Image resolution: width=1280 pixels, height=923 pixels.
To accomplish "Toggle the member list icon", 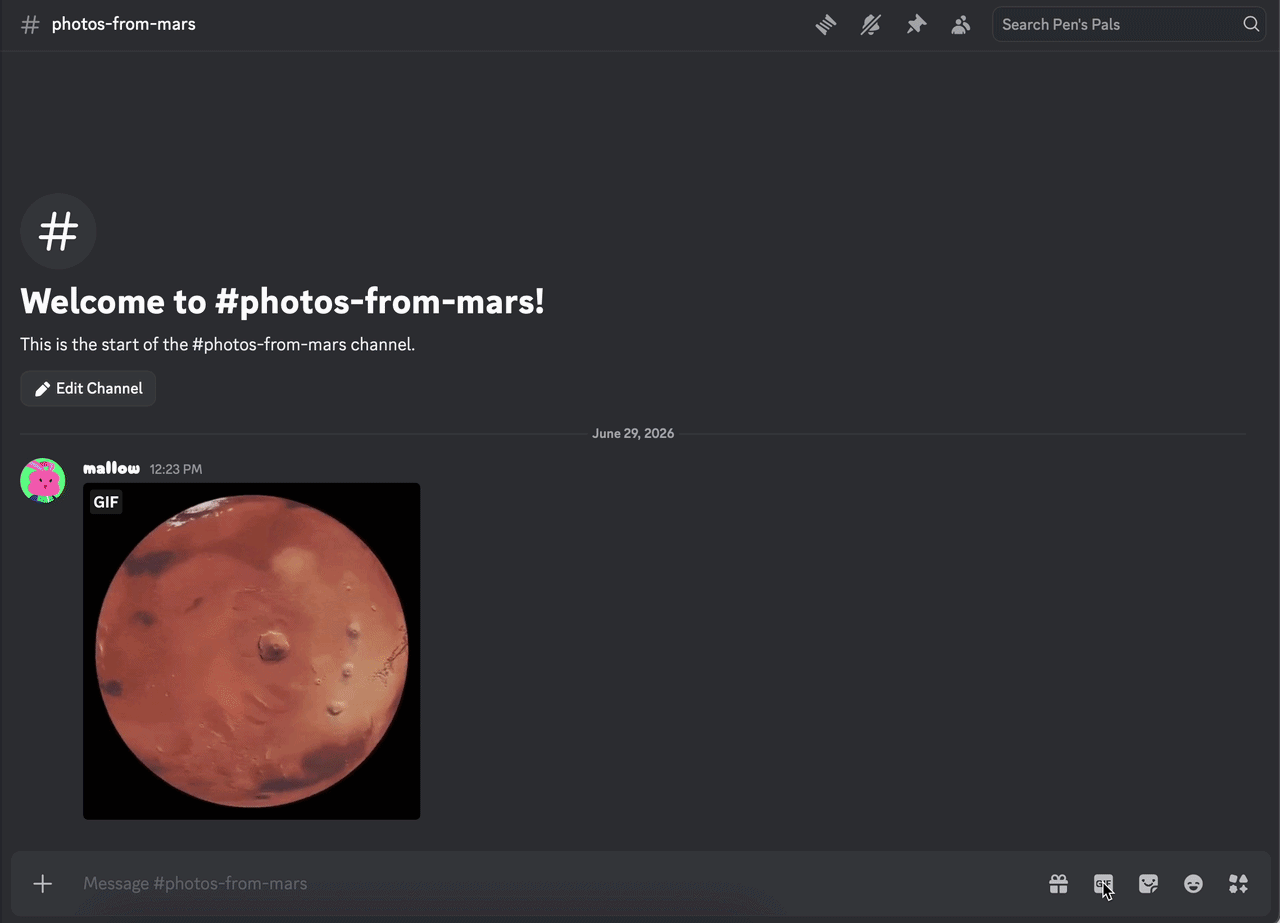I will point(961,25).
